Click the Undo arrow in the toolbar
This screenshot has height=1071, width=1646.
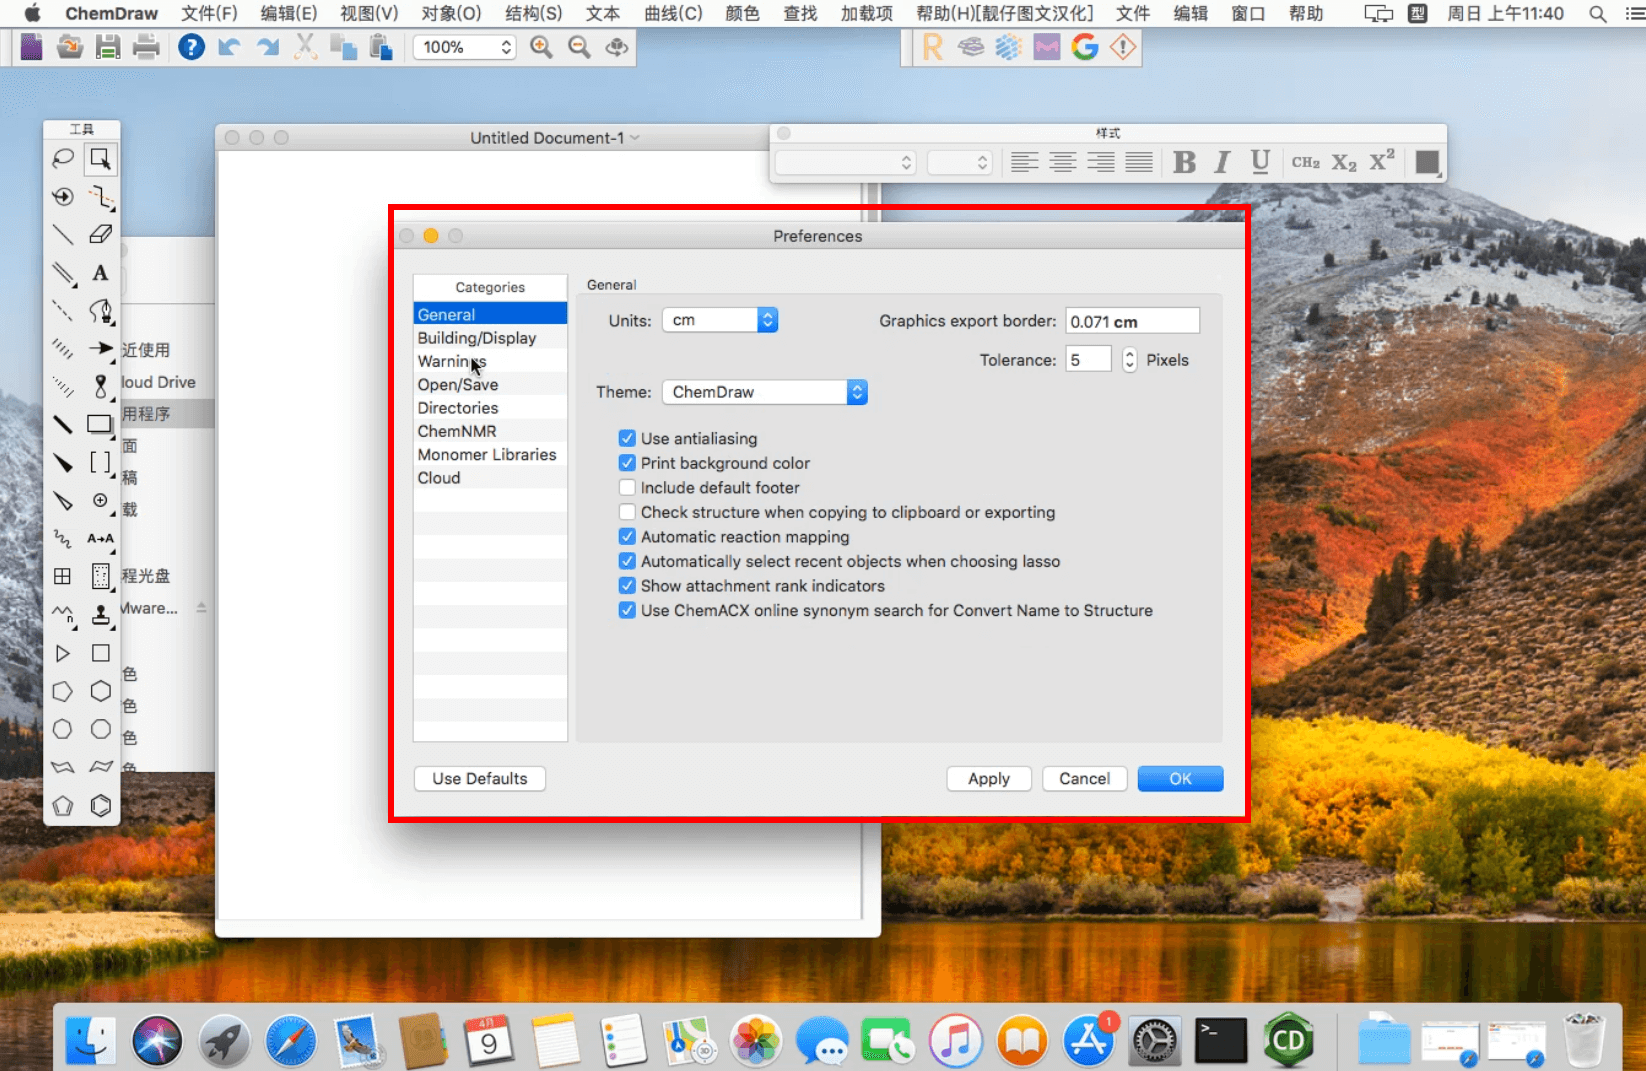point(229,47)
